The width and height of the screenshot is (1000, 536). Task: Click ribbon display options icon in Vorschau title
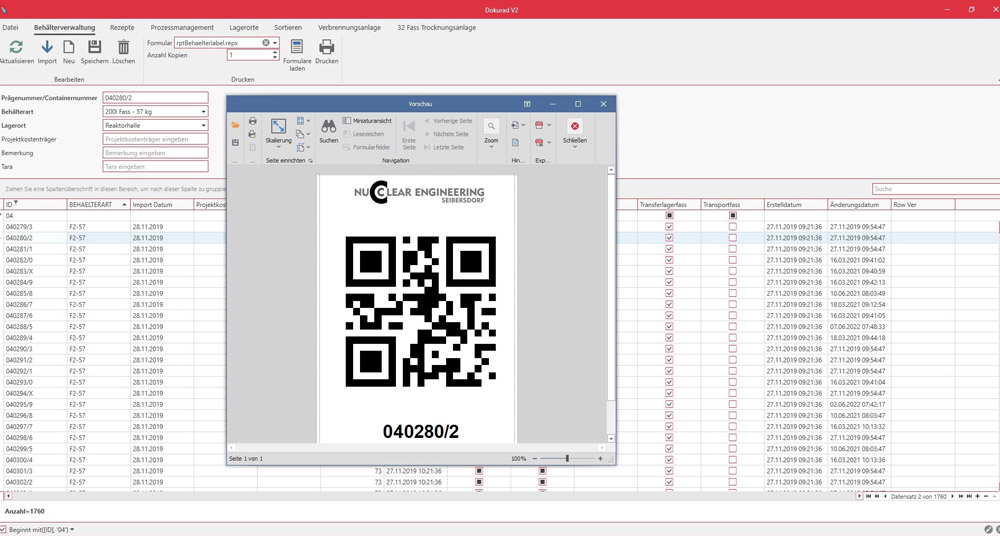click(527, 103)
